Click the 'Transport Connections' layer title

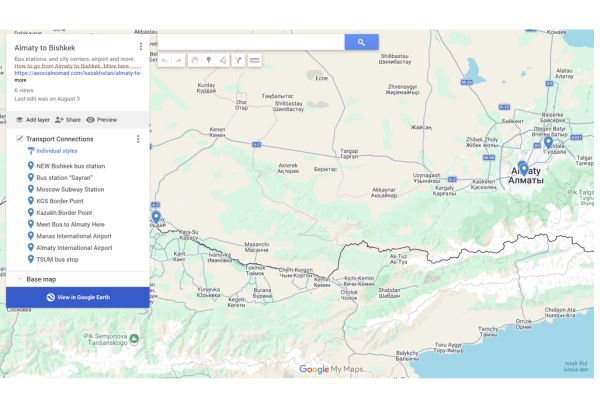pyautogui.click(x=60, y=139)
